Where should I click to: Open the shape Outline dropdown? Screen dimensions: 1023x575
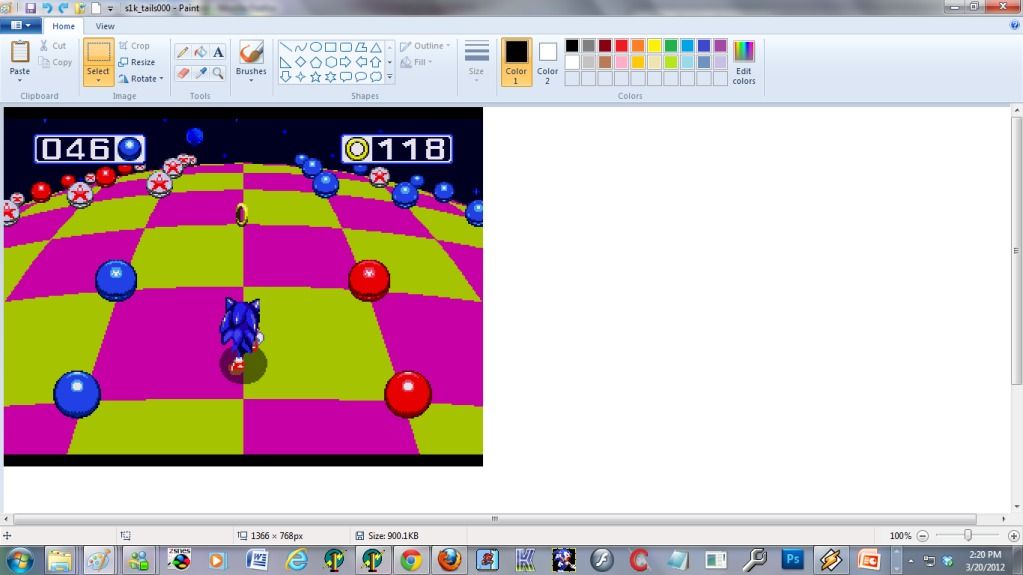pyautogui.click(x=425, y=46)
